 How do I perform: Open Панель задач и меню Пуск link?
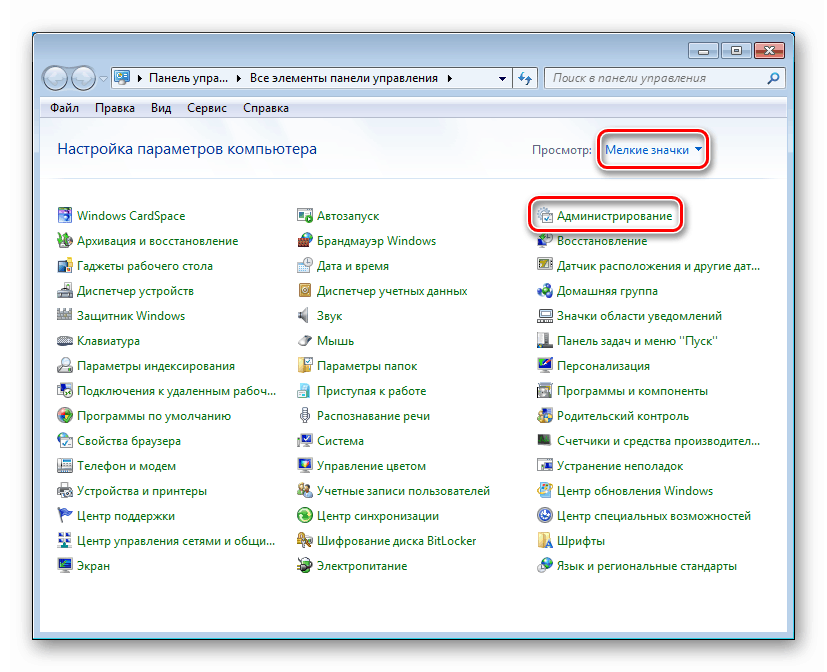(x=637, y=341)
